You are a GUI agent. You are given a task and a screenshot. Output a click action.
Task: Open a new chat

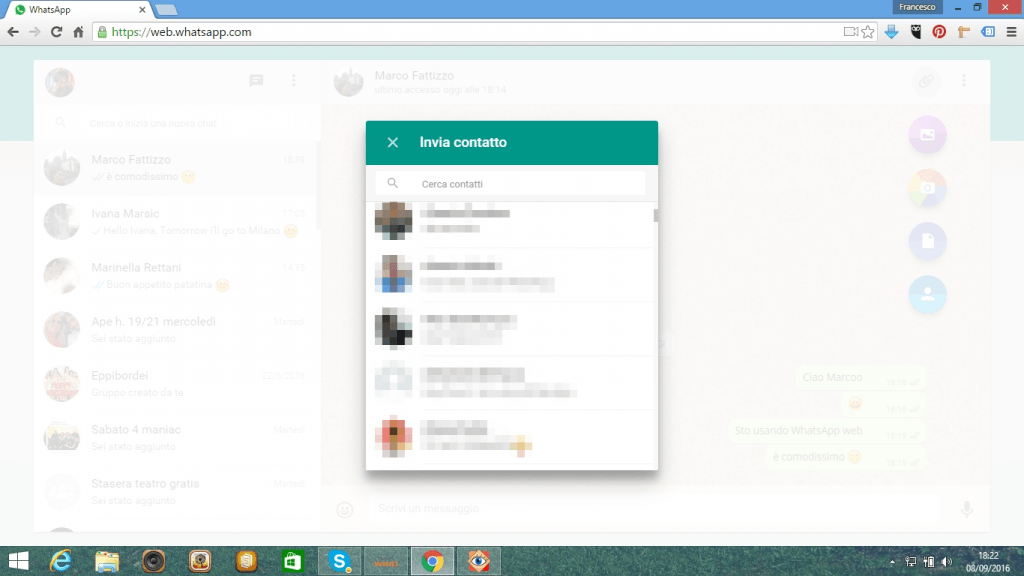coord(257,82)
